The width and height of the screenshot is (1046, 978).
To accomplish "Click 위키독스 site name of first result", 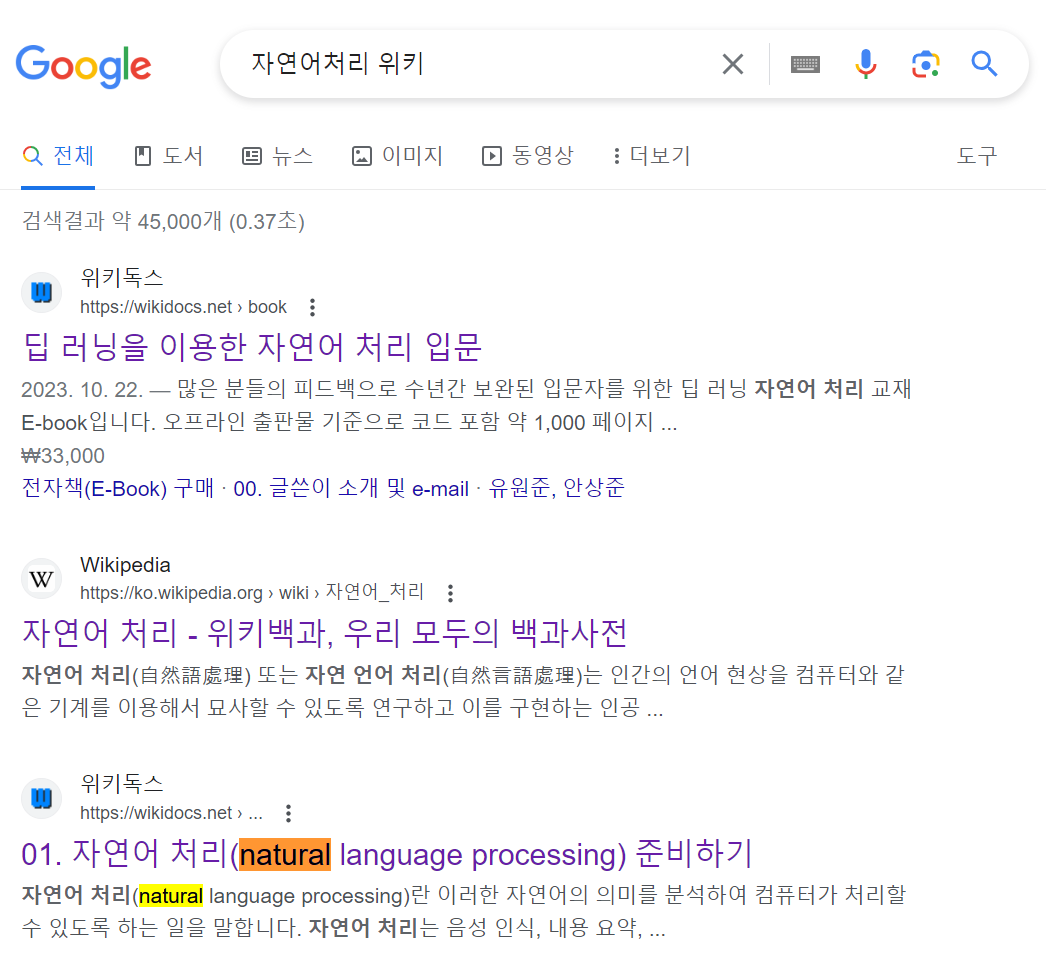I will [x=121, y=278].
